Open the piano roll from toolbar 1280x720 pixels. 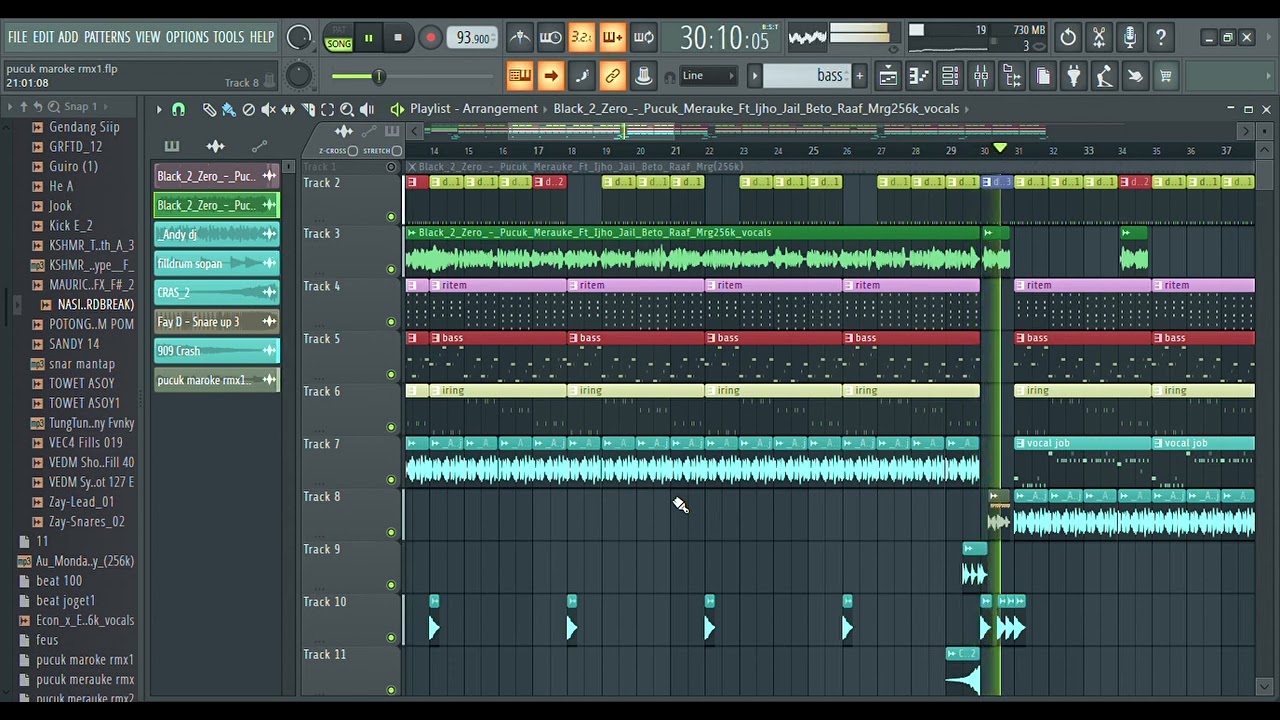click(x=919, y=76)
